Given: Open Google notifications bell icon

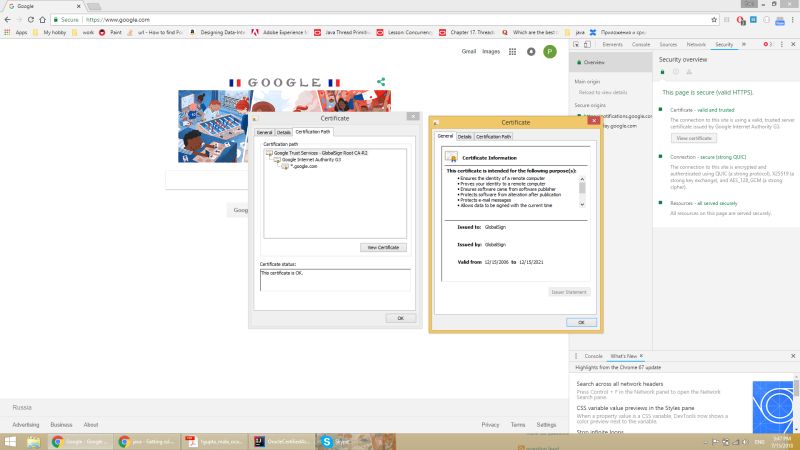Looking at the screenshot, I should (531, 52).
